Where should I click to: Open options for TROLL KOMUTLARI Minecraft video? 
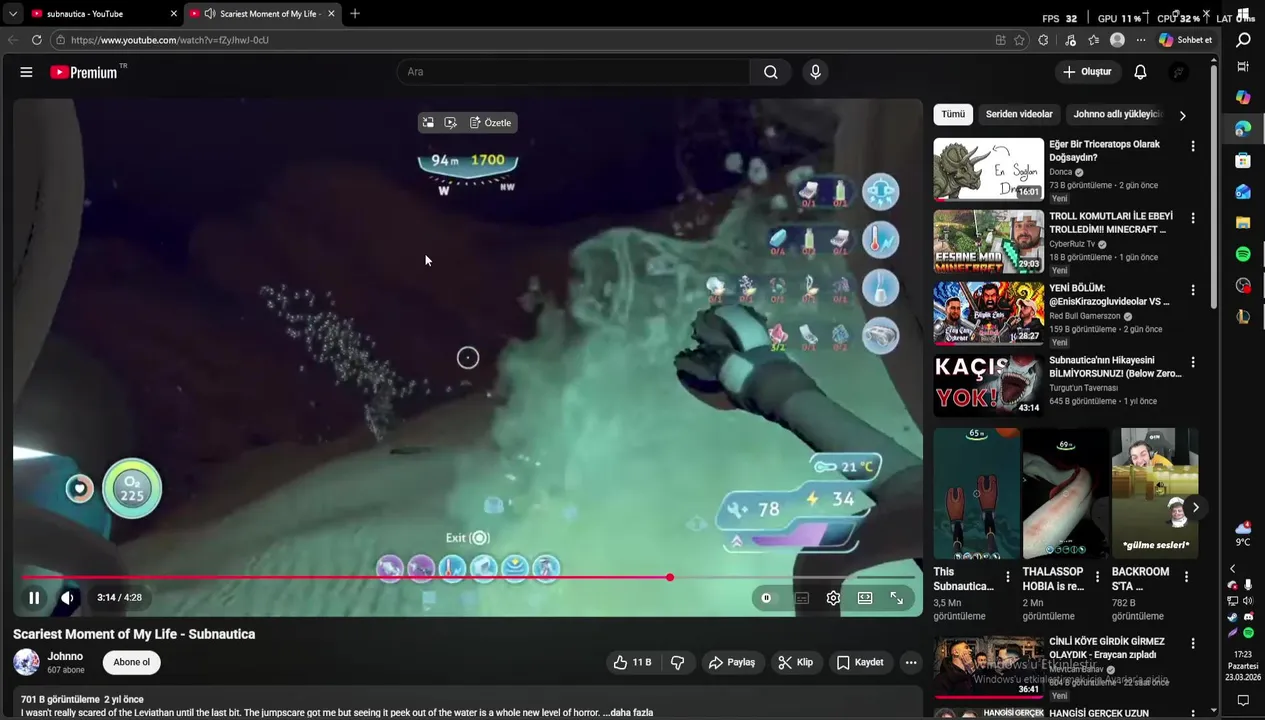pyautogui.click(x=1192, y=218)
